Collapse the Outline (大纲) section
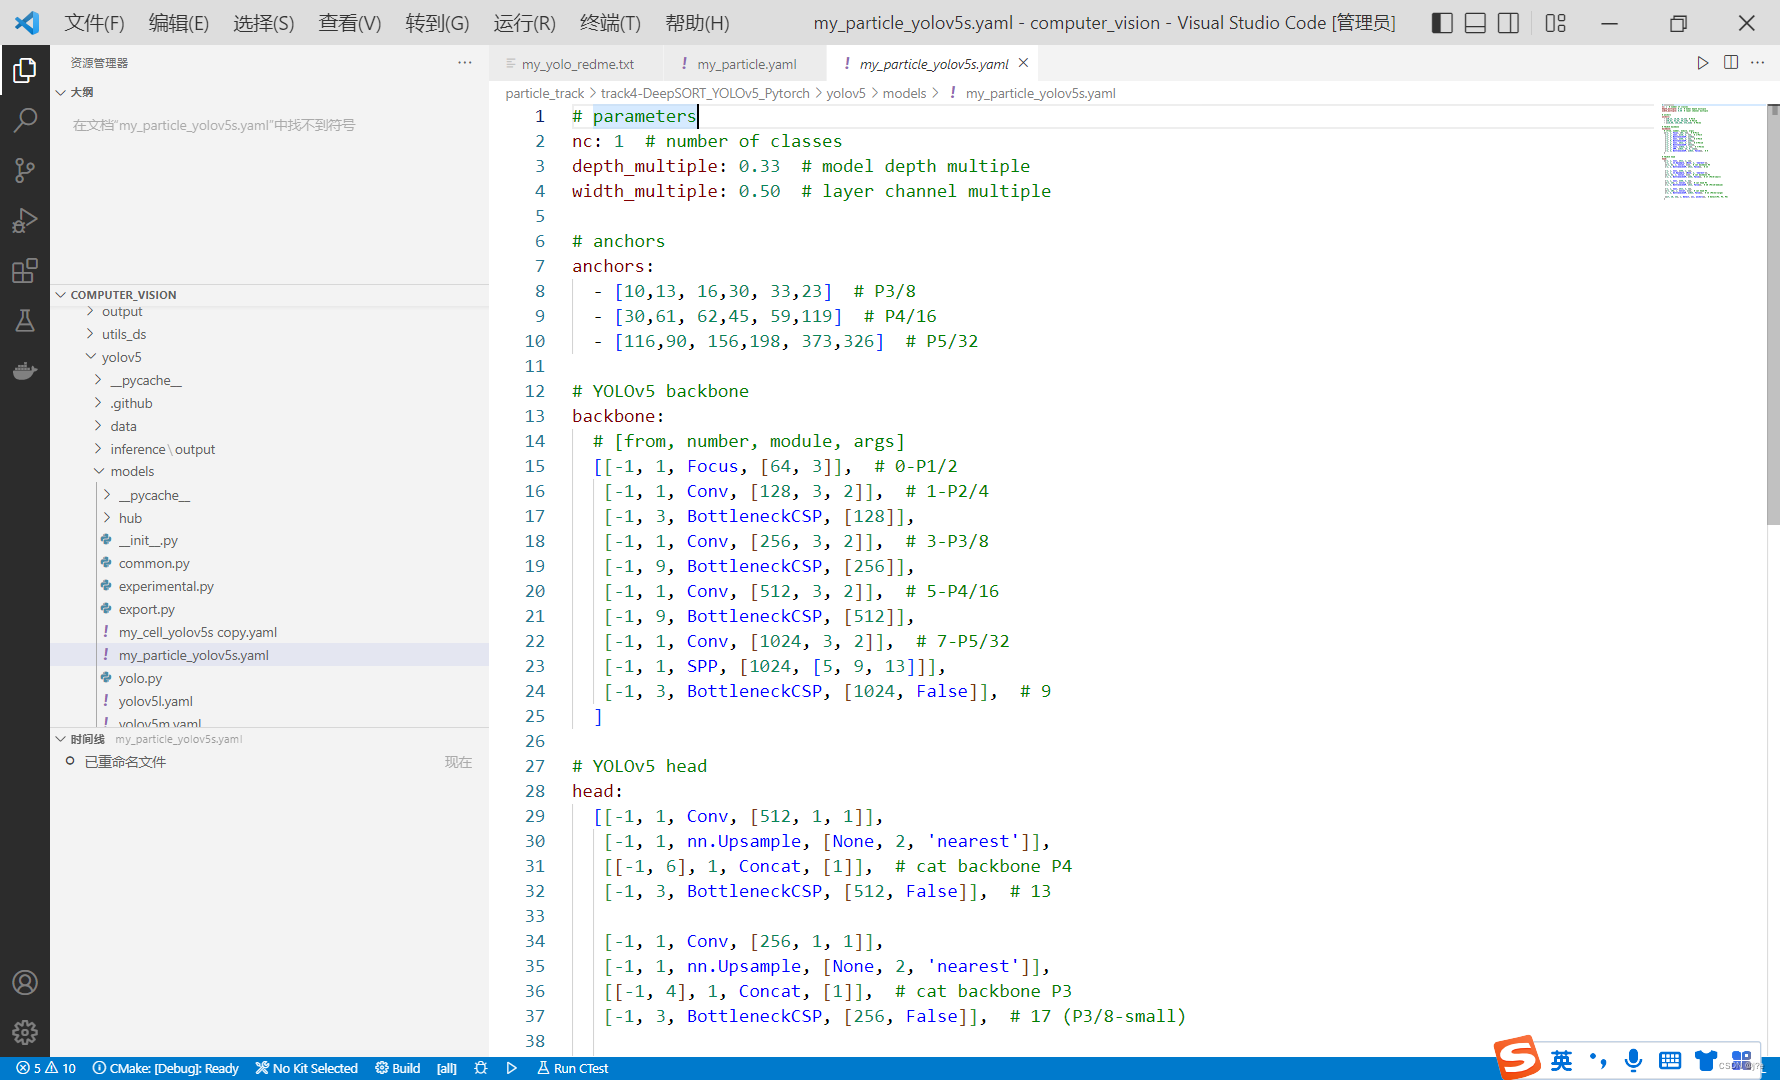 pos(60,92)
